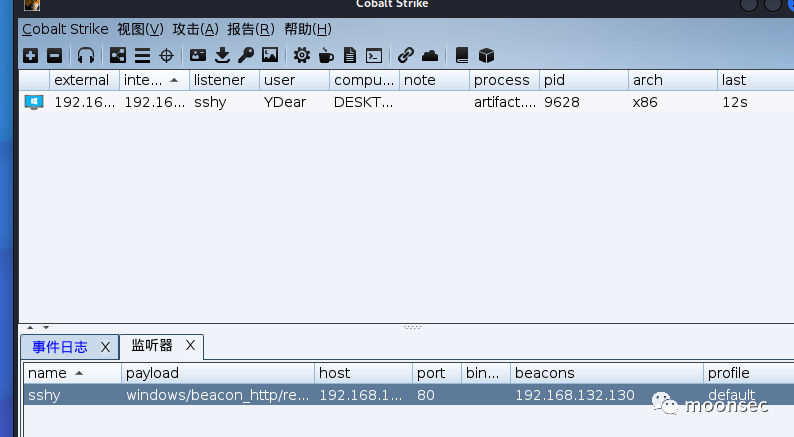794x437 pixels.
Task: Sort sessions by external column
Action: (x=85, y=80)
